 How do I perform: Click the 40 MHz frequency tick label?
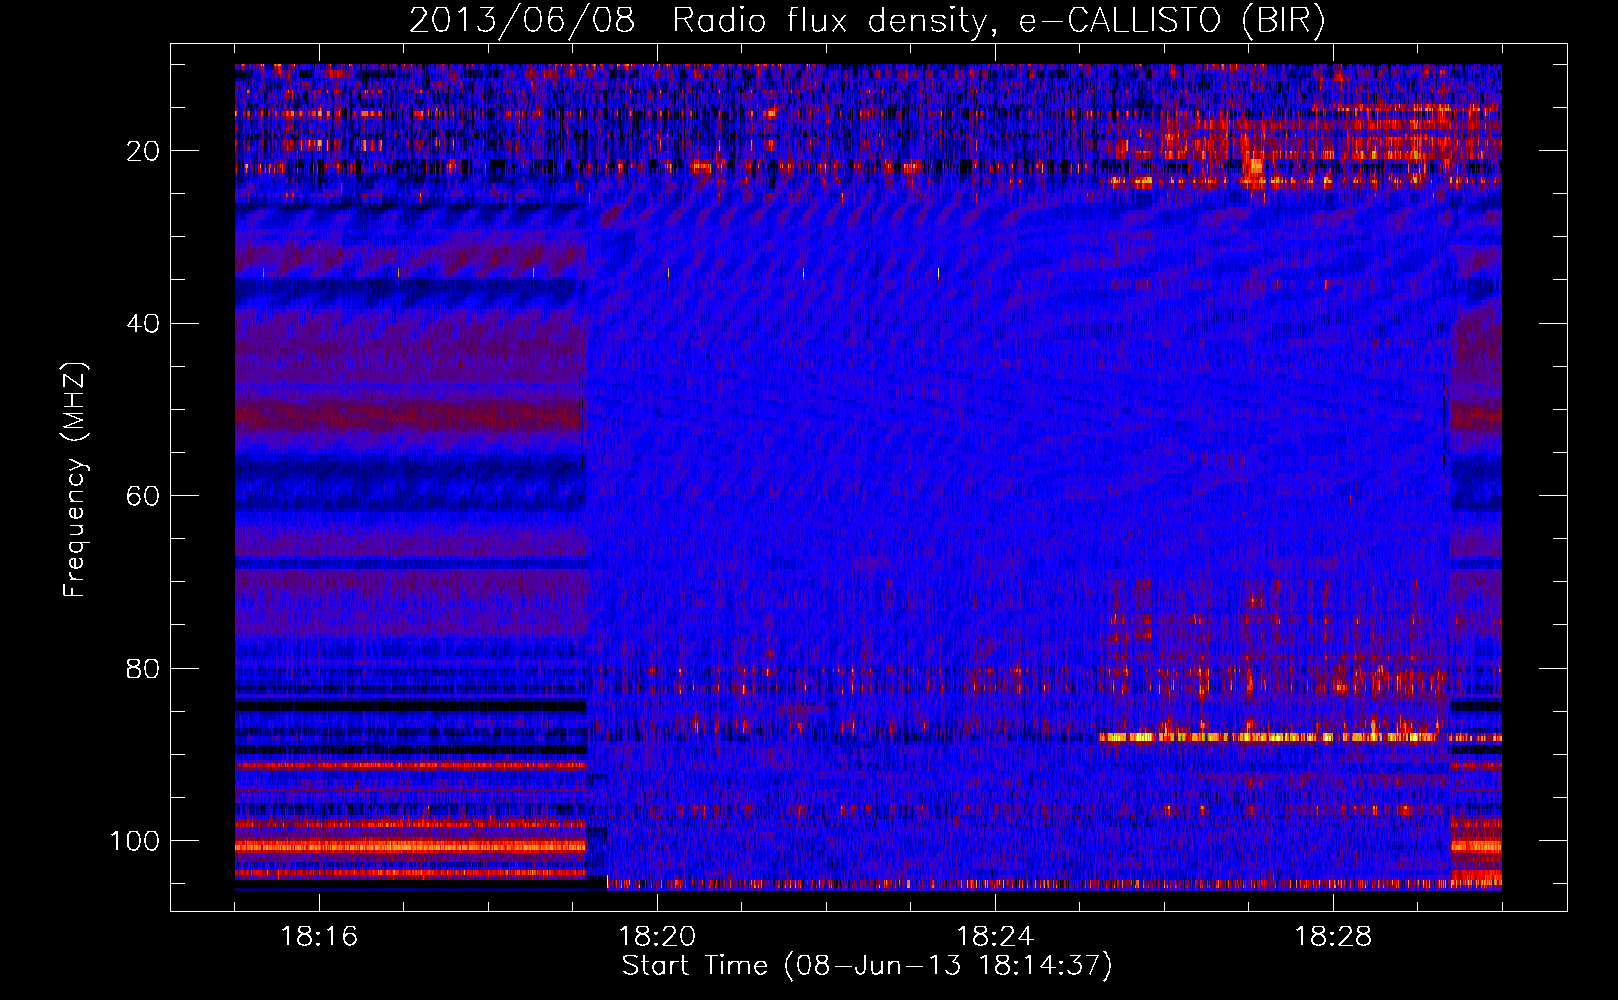144,324
